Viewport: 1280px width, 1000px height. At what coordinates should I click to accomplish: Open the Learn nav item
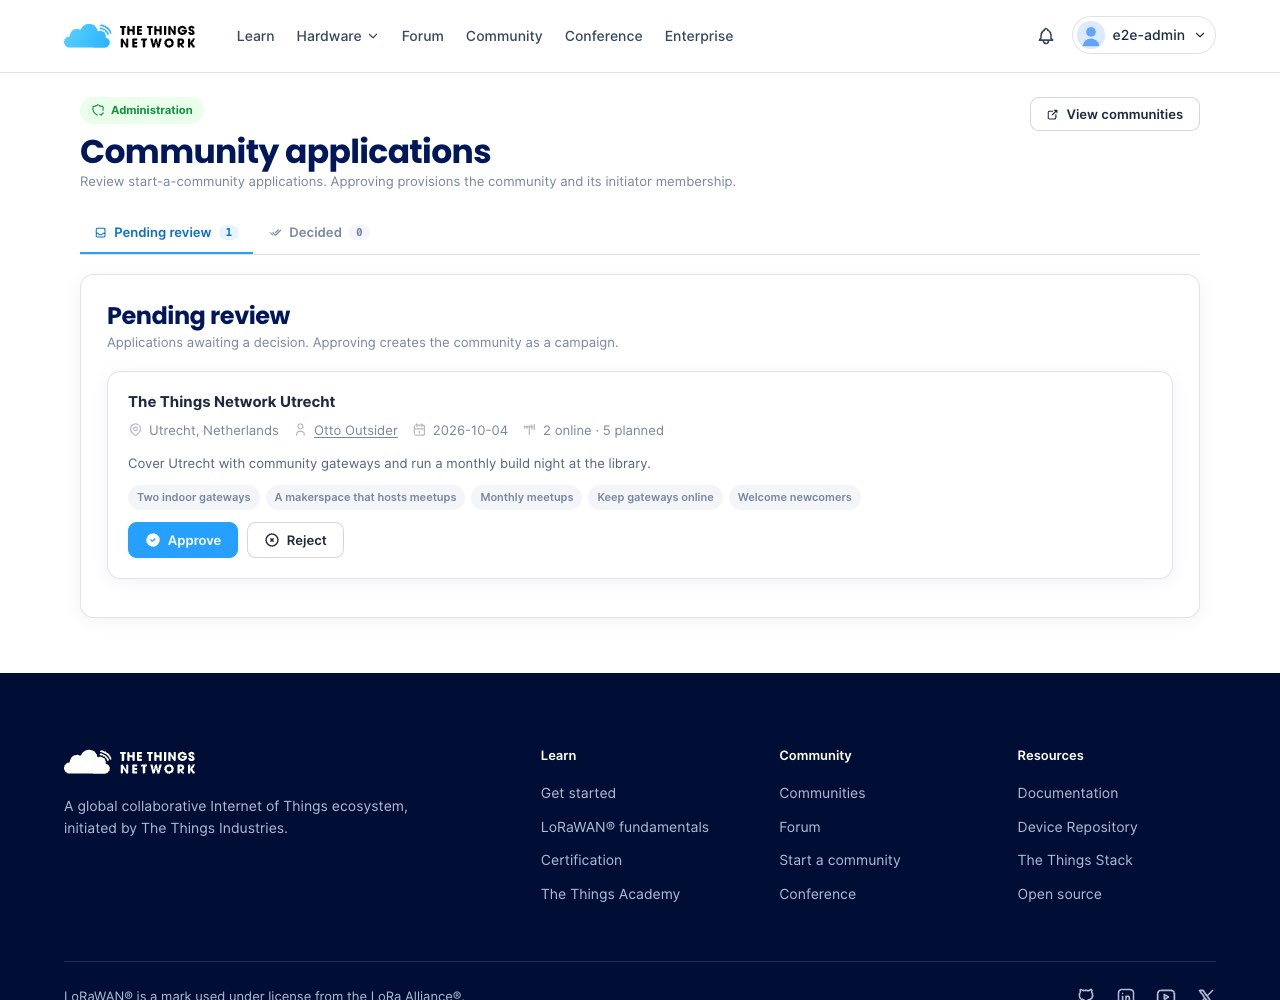click(255, 36)
